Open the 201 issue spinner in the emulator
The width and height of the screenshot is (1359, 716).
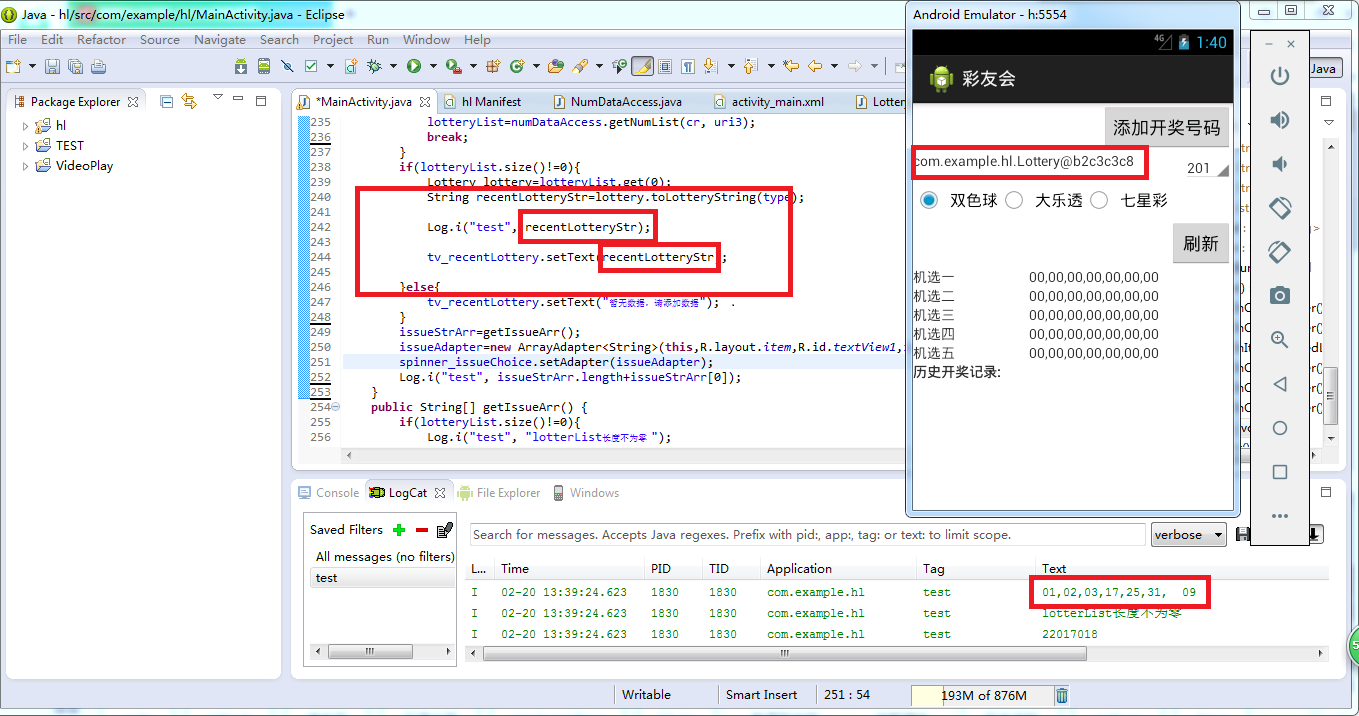[x=1206, y=168]
